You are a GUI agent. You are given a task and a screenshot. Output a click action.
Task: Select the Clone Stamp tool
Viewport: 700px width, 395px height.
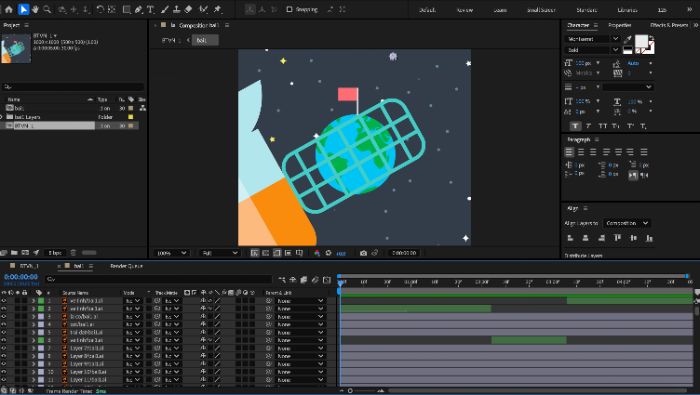click(x=177, y=9)
